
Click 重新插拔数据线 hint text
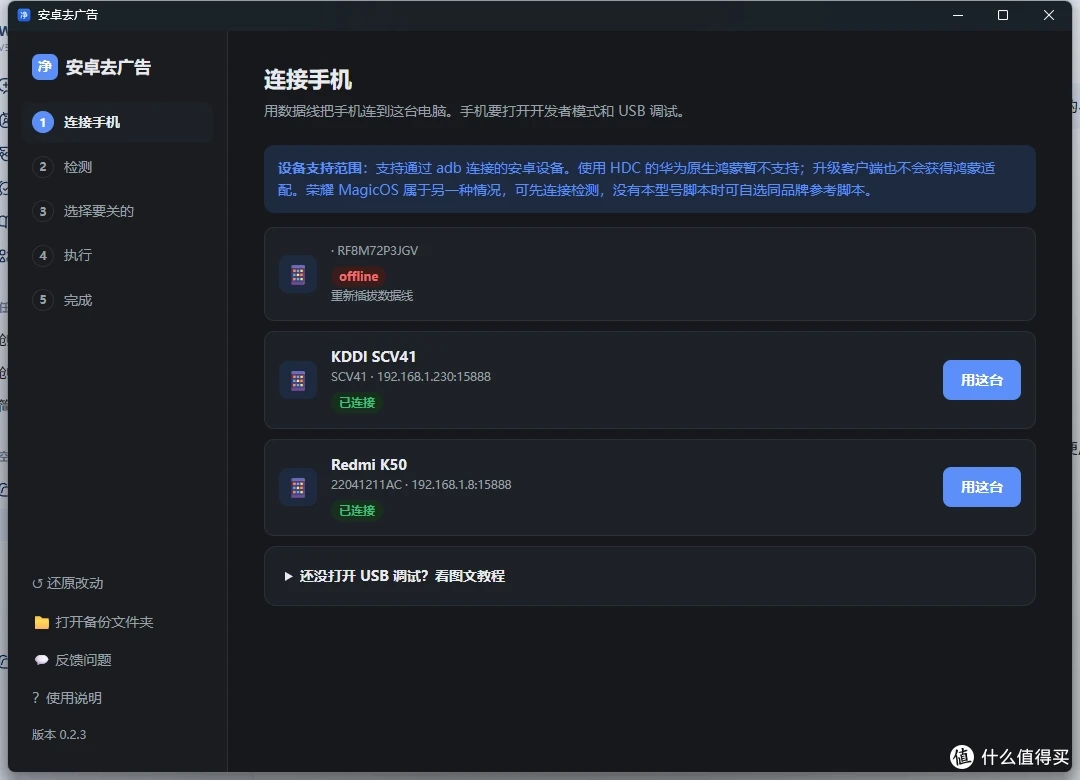372,296
